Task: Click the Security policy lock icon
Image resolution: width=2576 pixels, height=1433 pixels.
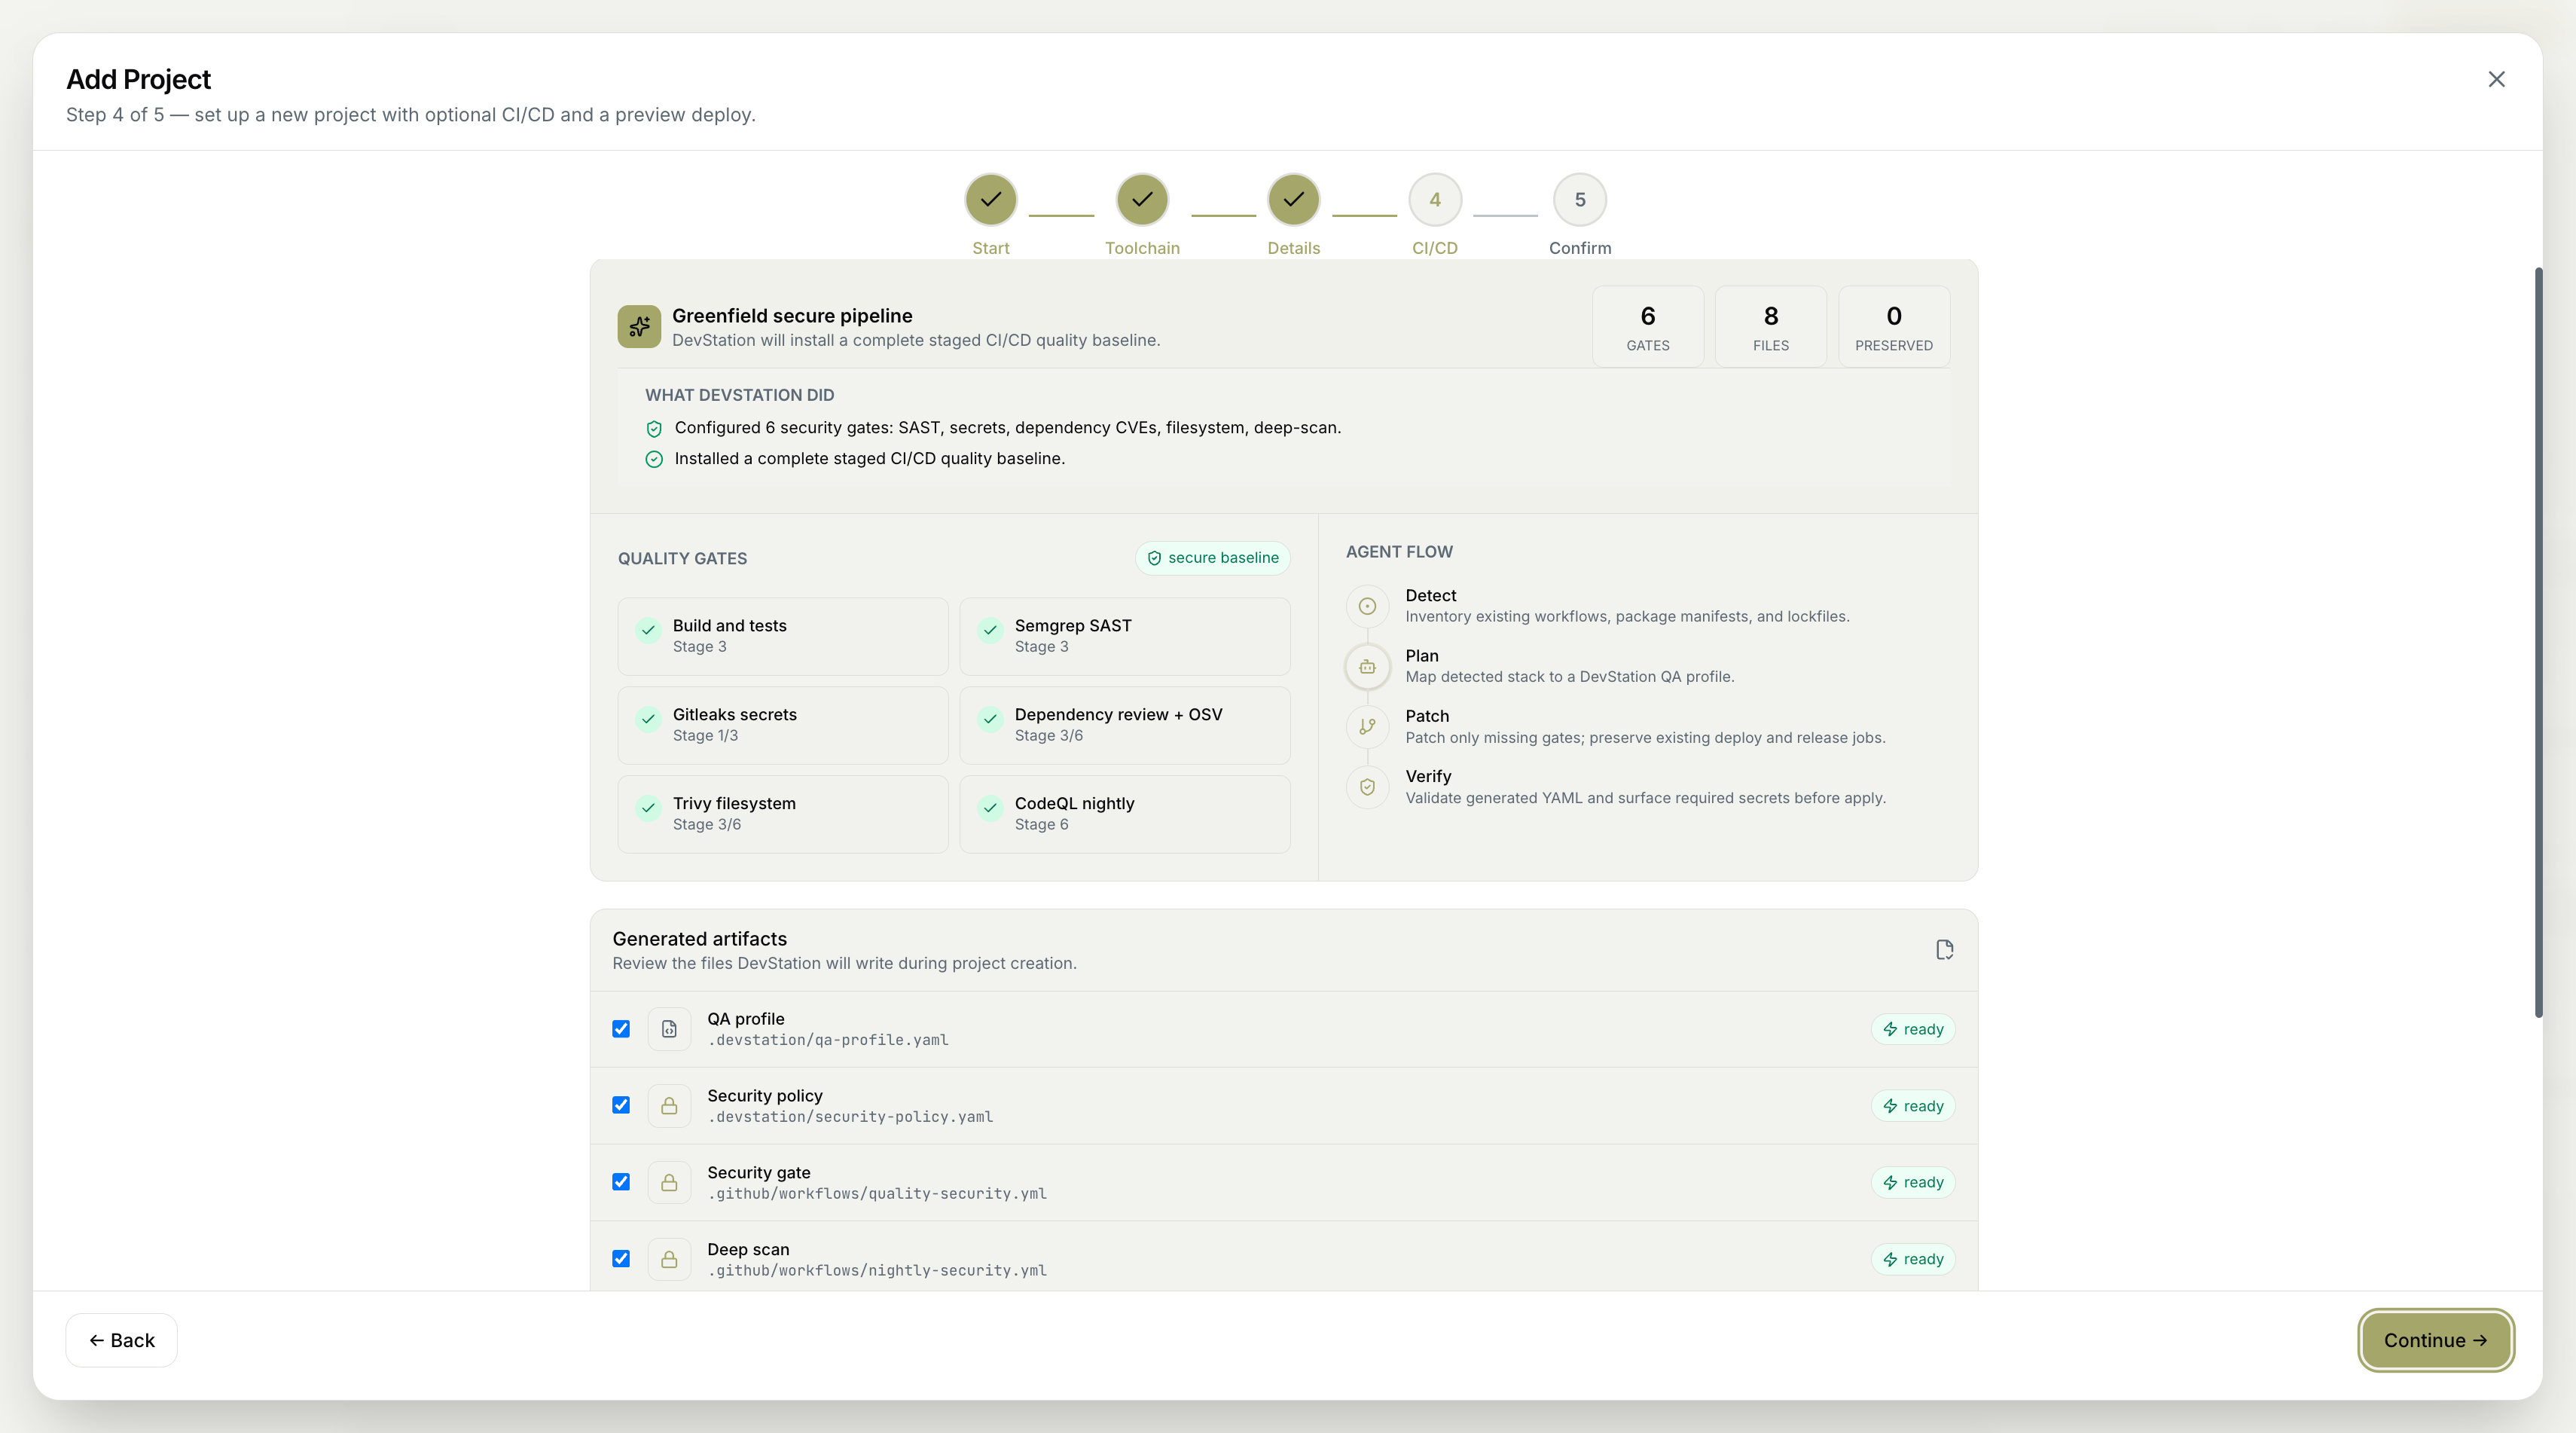Action: [x=669, y=1106]
